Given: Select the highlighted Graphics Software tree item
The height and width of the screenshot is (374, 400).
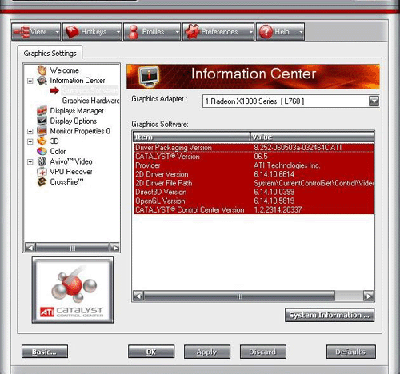Looking at the screenshot, I should tap(90, 90).
